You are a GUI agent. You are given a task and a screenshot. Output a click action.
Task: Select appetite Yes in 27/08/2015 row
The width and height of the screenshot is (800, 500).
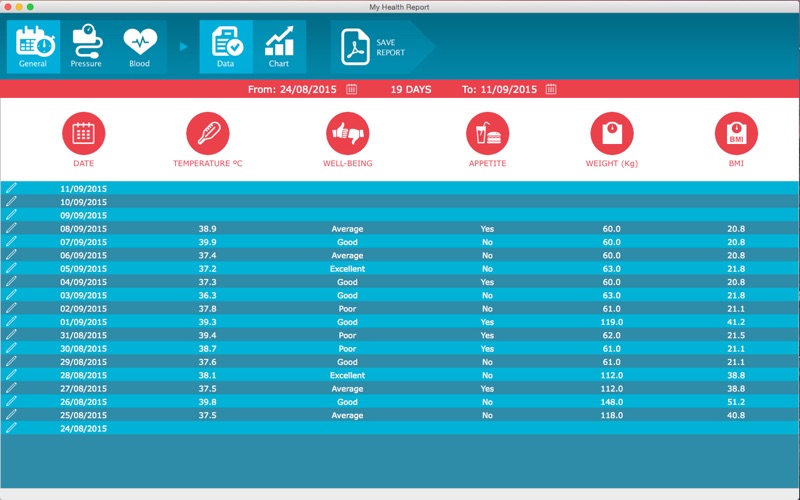pyautogui.click(x=487, y=388)
